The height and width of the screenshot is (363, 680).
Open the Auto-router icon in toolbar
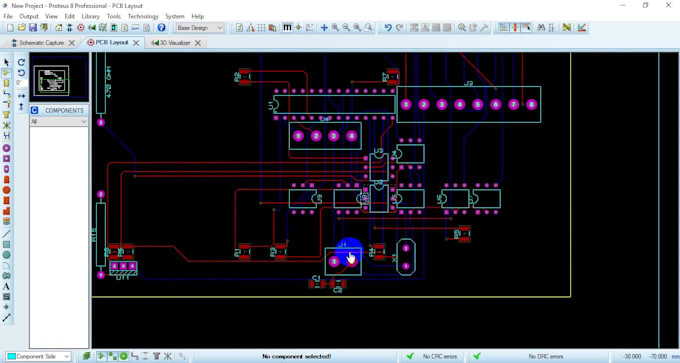tap(566, 28)
